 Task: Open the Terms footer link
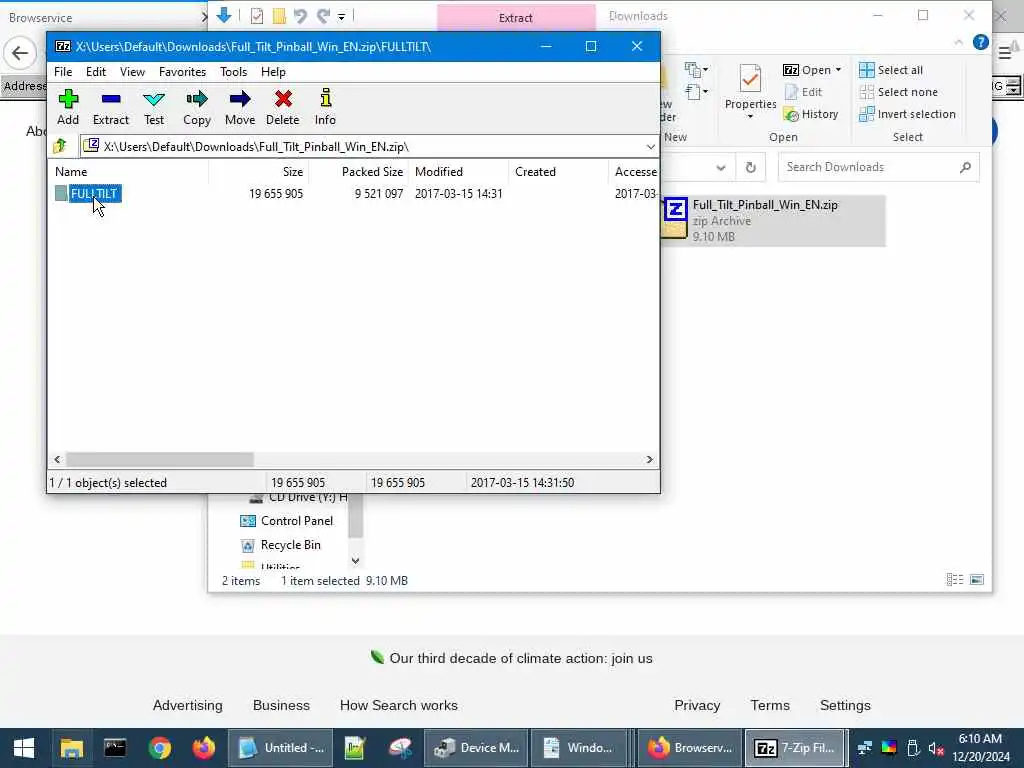click(x=770, y=705)
